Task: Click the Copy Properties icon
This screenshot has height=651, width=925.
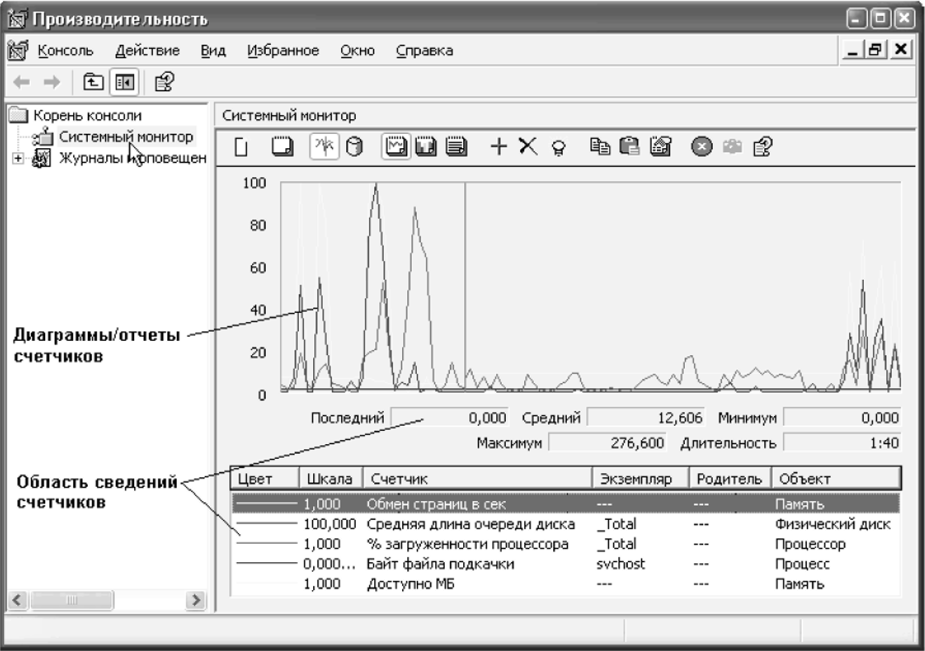Action: (600, 146)
